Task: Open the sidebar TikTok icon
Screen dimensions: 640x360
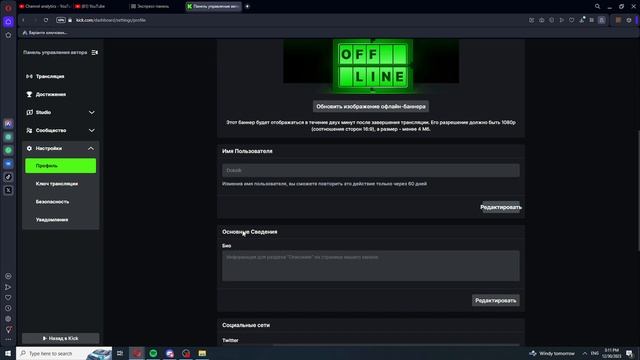Action: click(x=8, y=177)
